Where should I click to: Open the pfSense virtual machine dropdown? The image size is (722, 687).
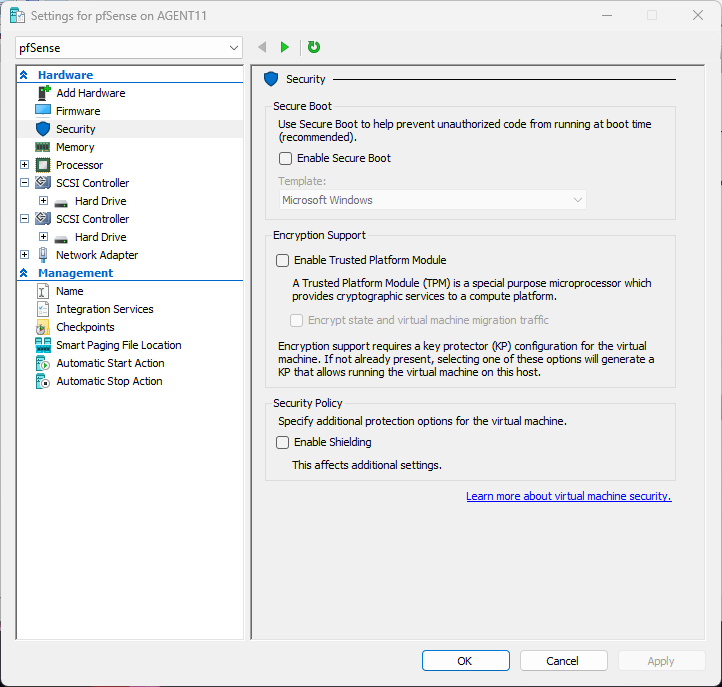130,47
